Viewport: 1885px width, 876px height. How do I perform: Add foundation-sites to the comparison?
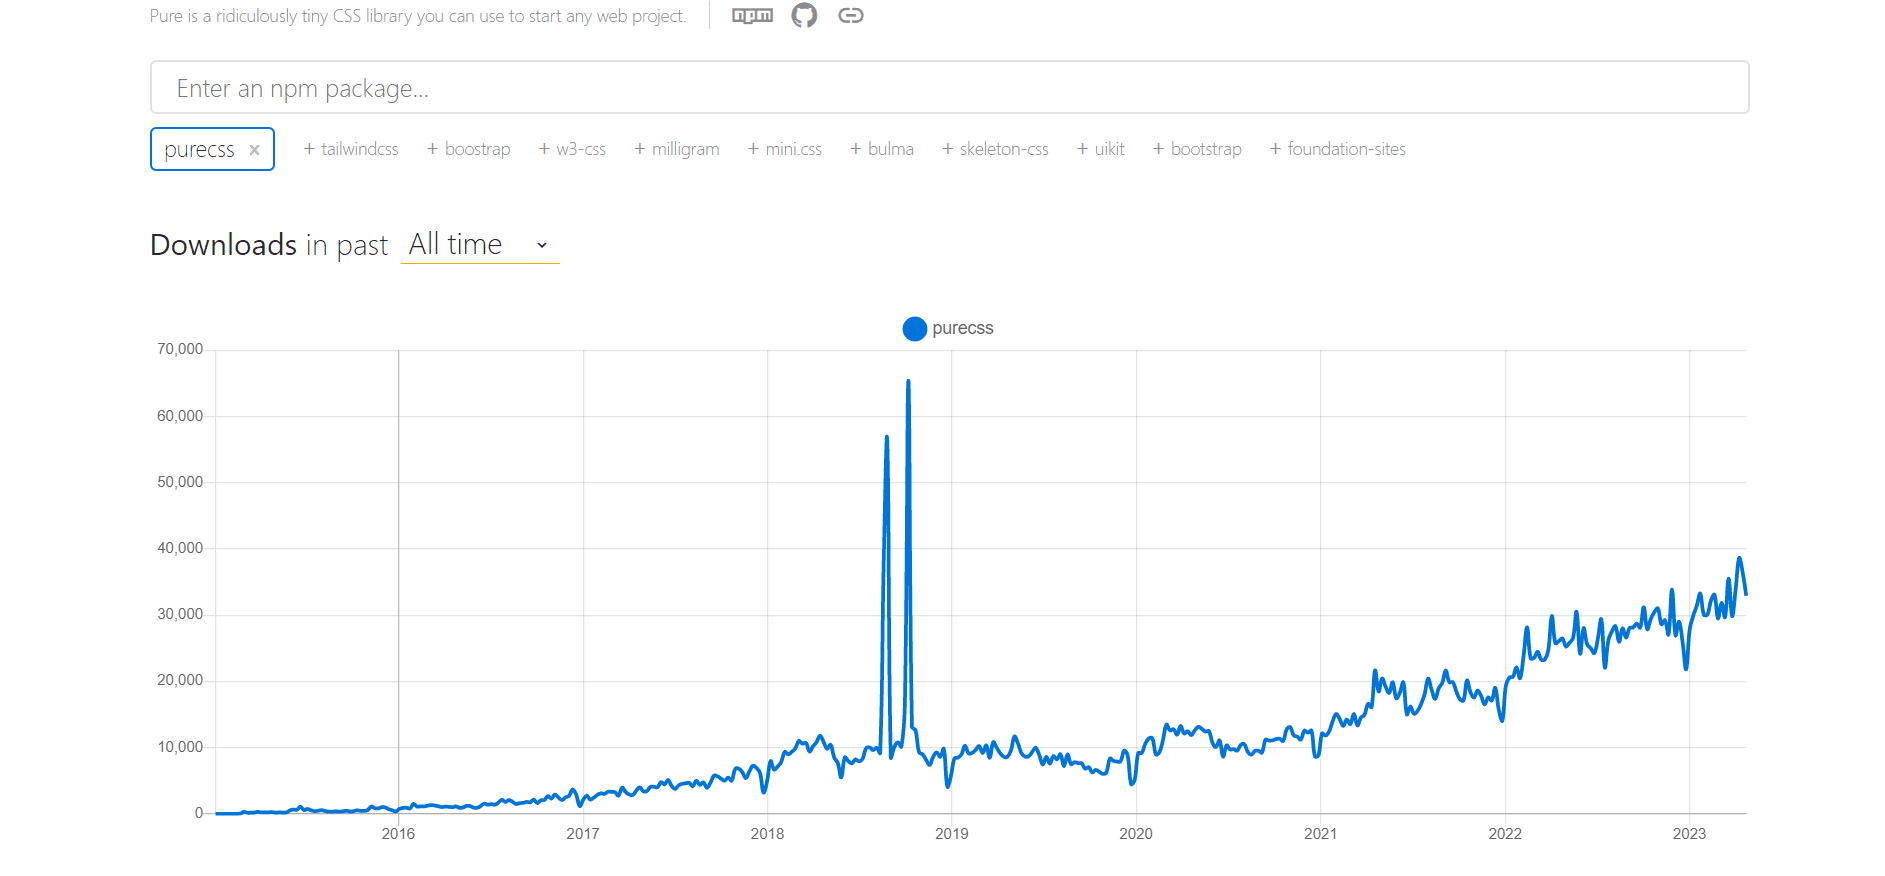pyautogui.click(x=1338, y=149)
